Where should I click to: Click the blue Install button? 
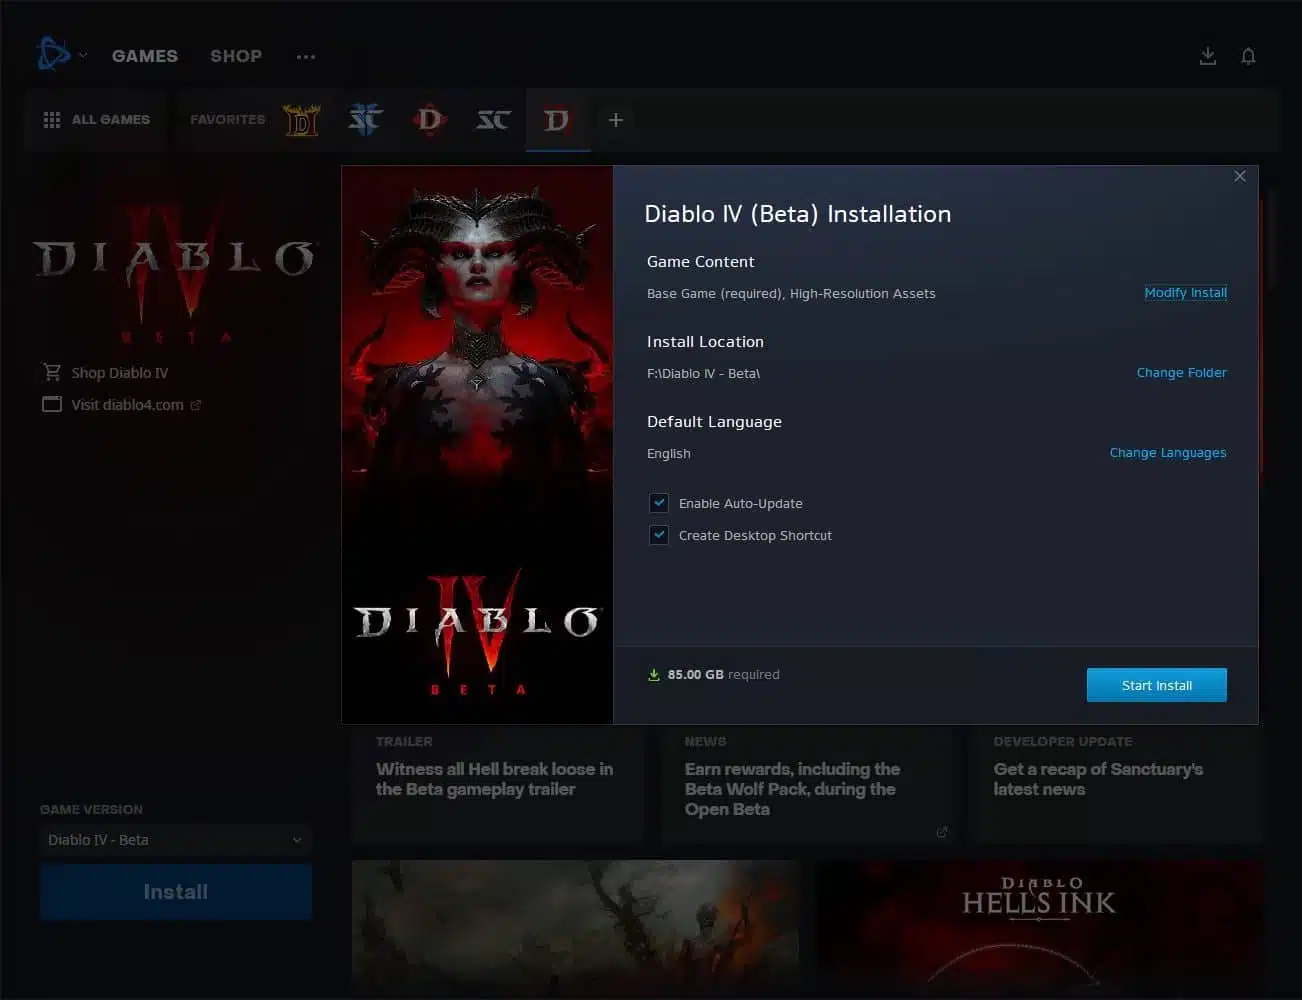[x=176, y=892]
